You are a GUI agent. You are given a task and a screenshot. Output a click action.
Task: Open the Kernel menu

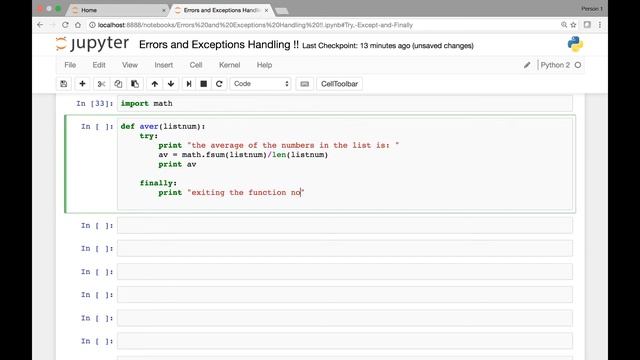(229, 65)
